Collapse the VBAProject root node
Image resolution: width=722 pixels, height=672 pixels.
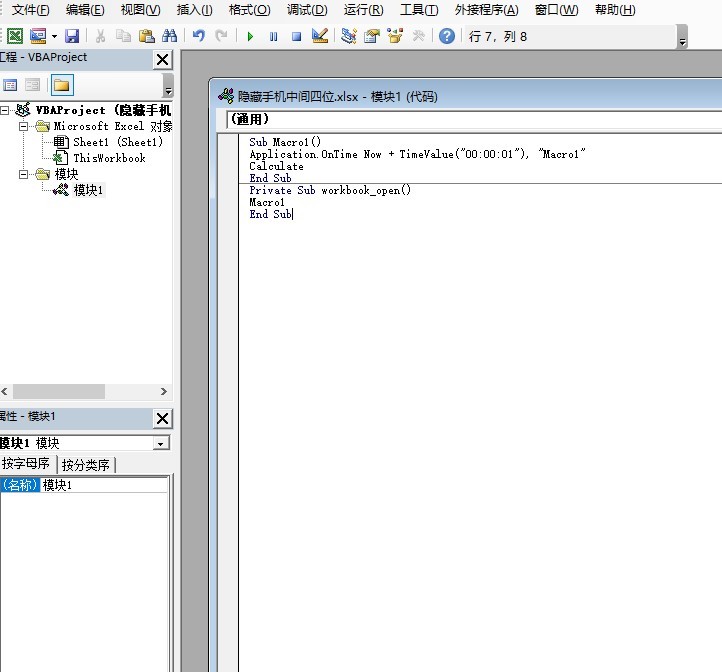[x=5, y=111]
